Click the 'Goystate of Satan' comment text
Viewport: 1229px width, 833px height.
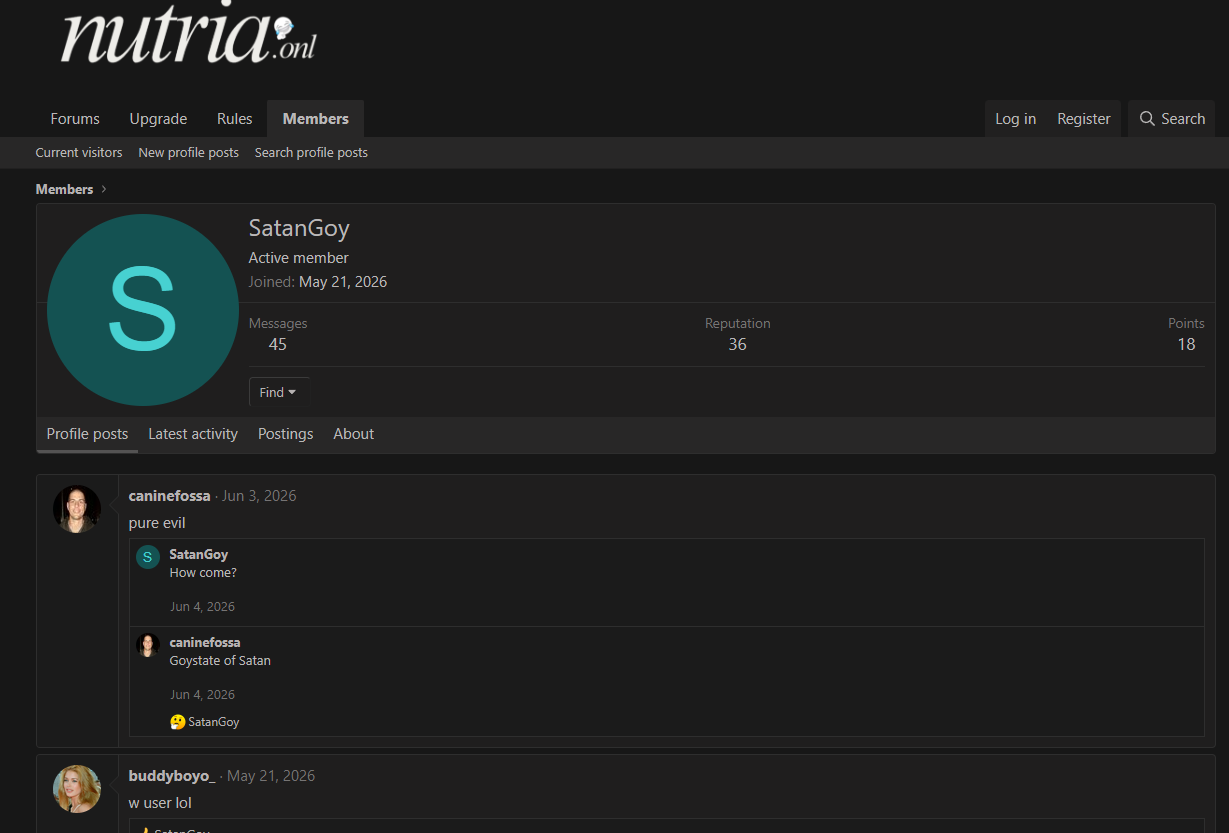[x=220, y=661]
